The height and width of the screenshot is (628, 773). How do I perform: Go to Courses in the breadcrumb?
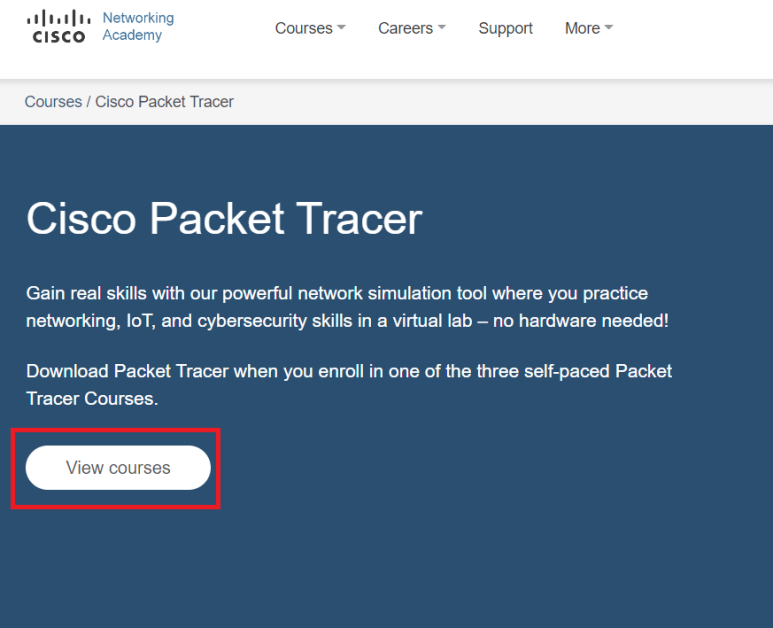(53, 102)
